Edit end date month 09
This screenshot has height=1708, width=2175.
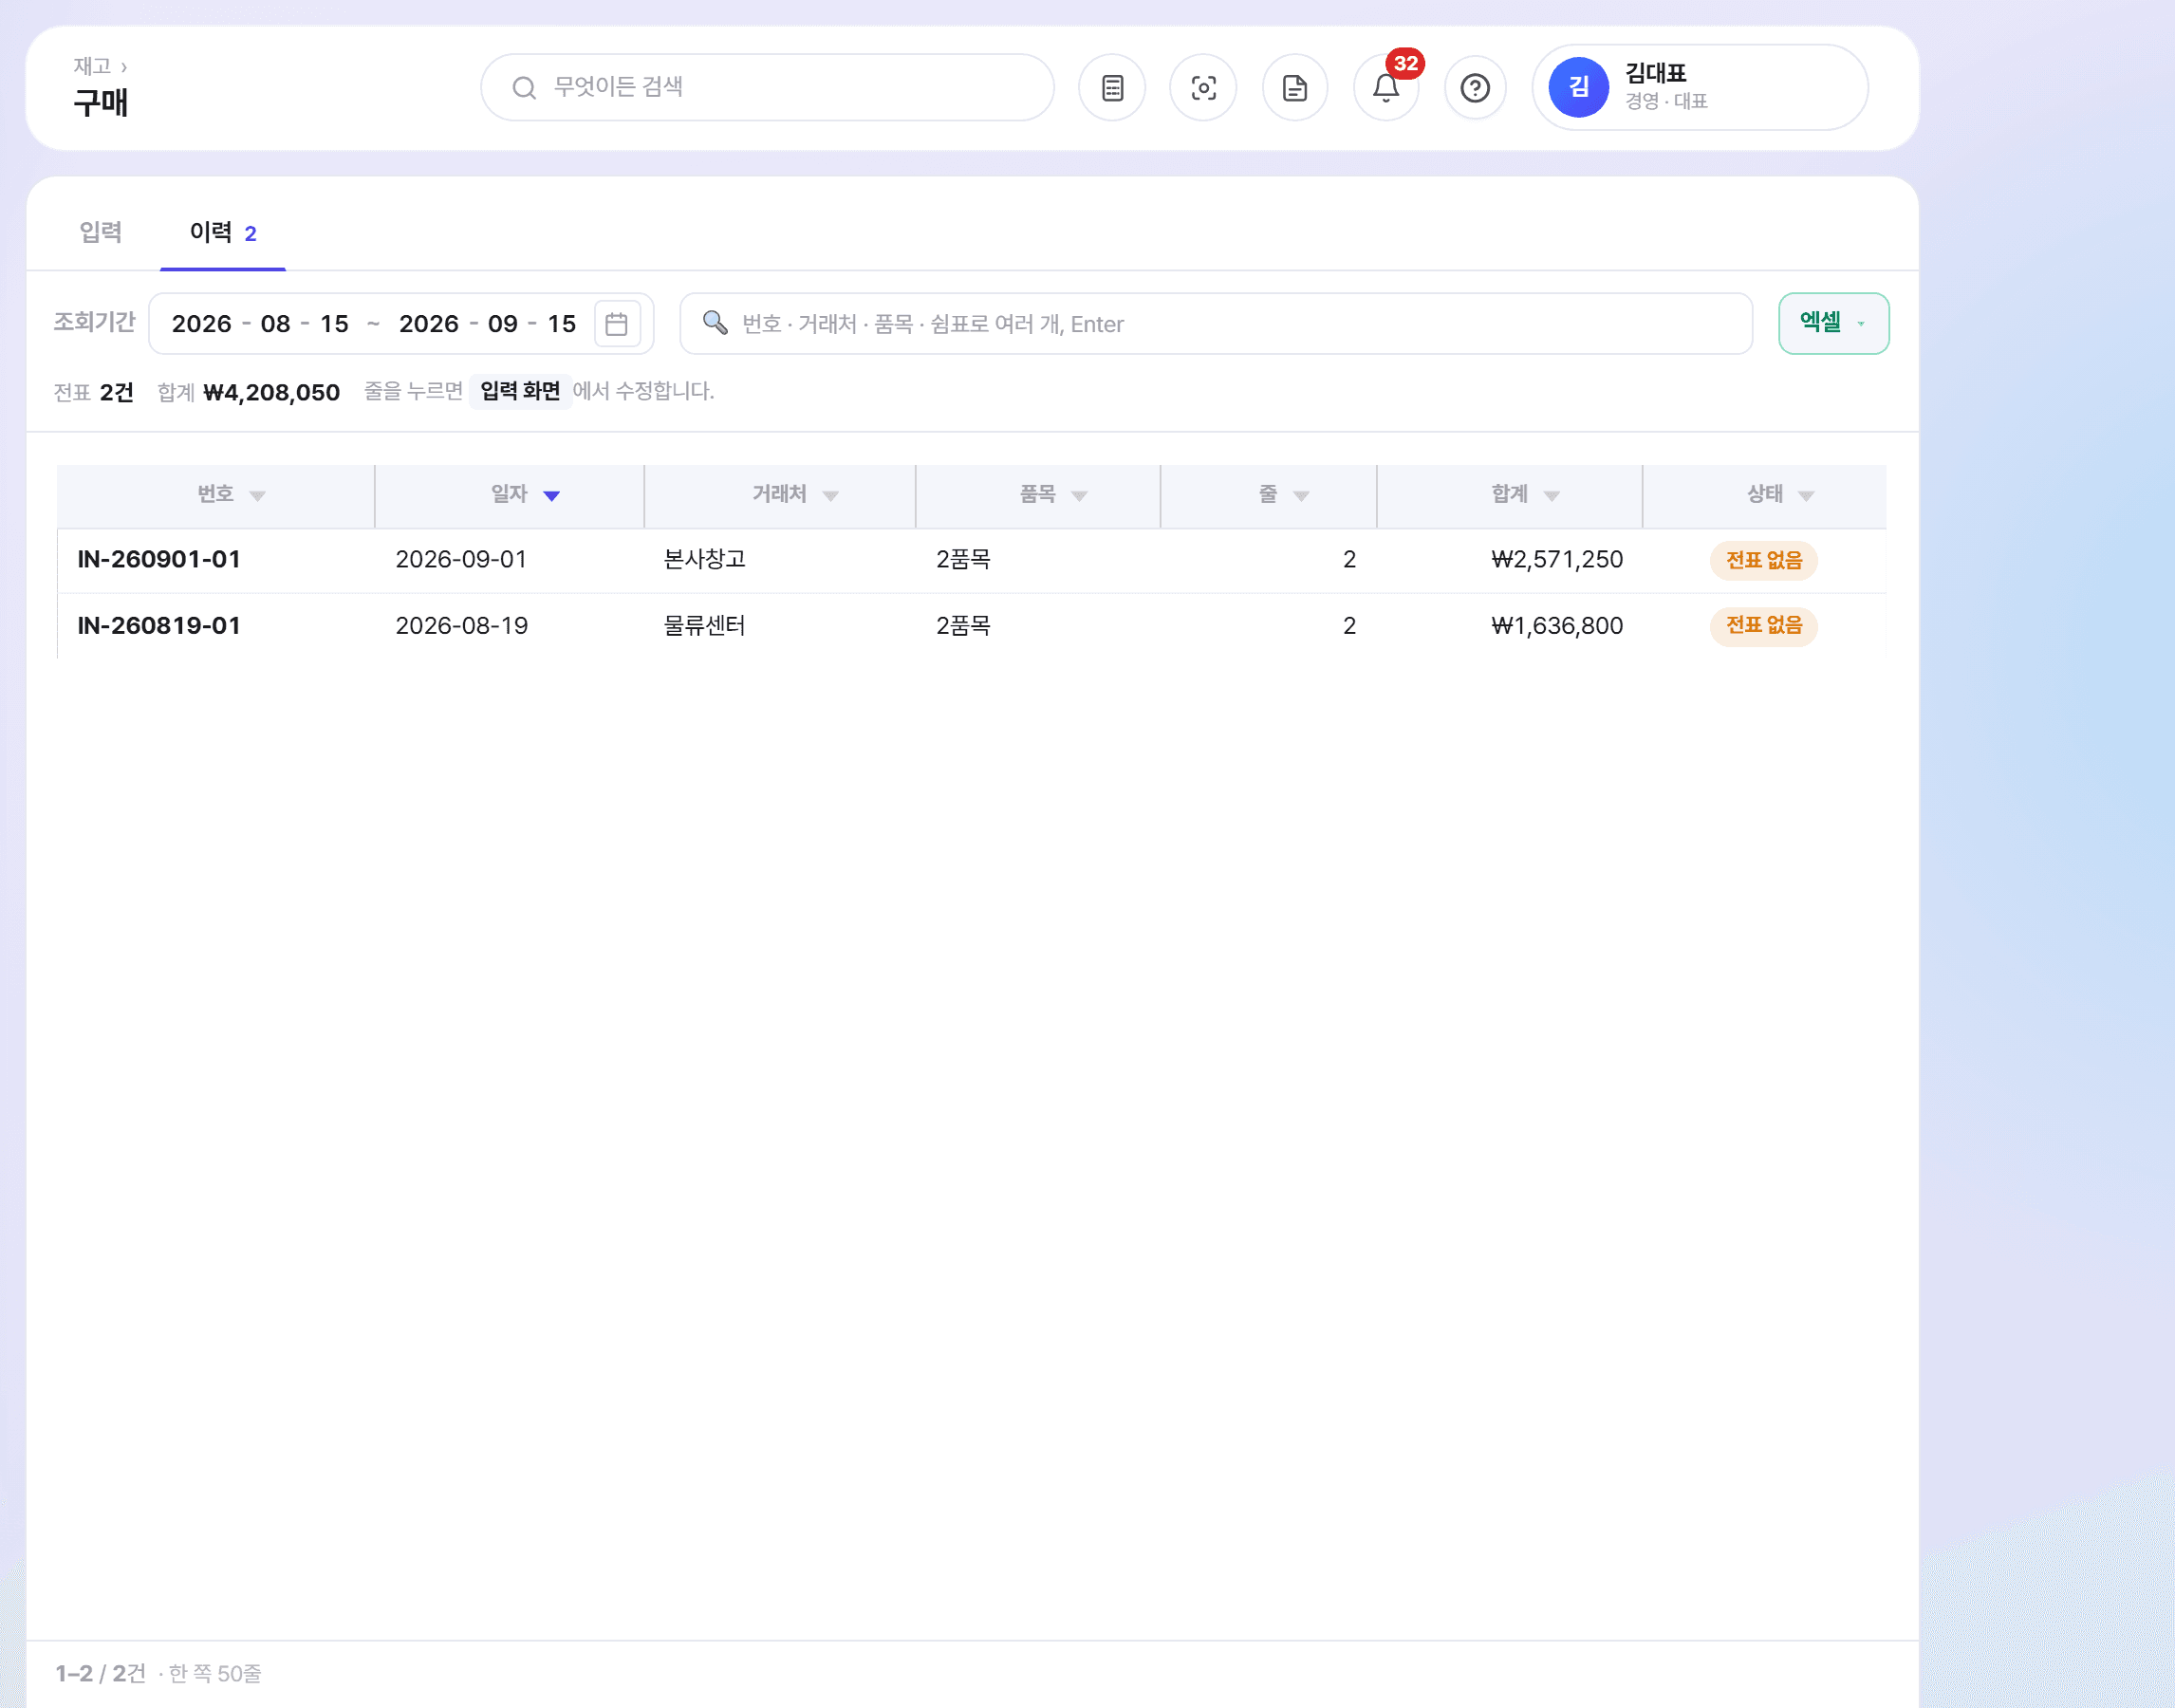(502, 324)
